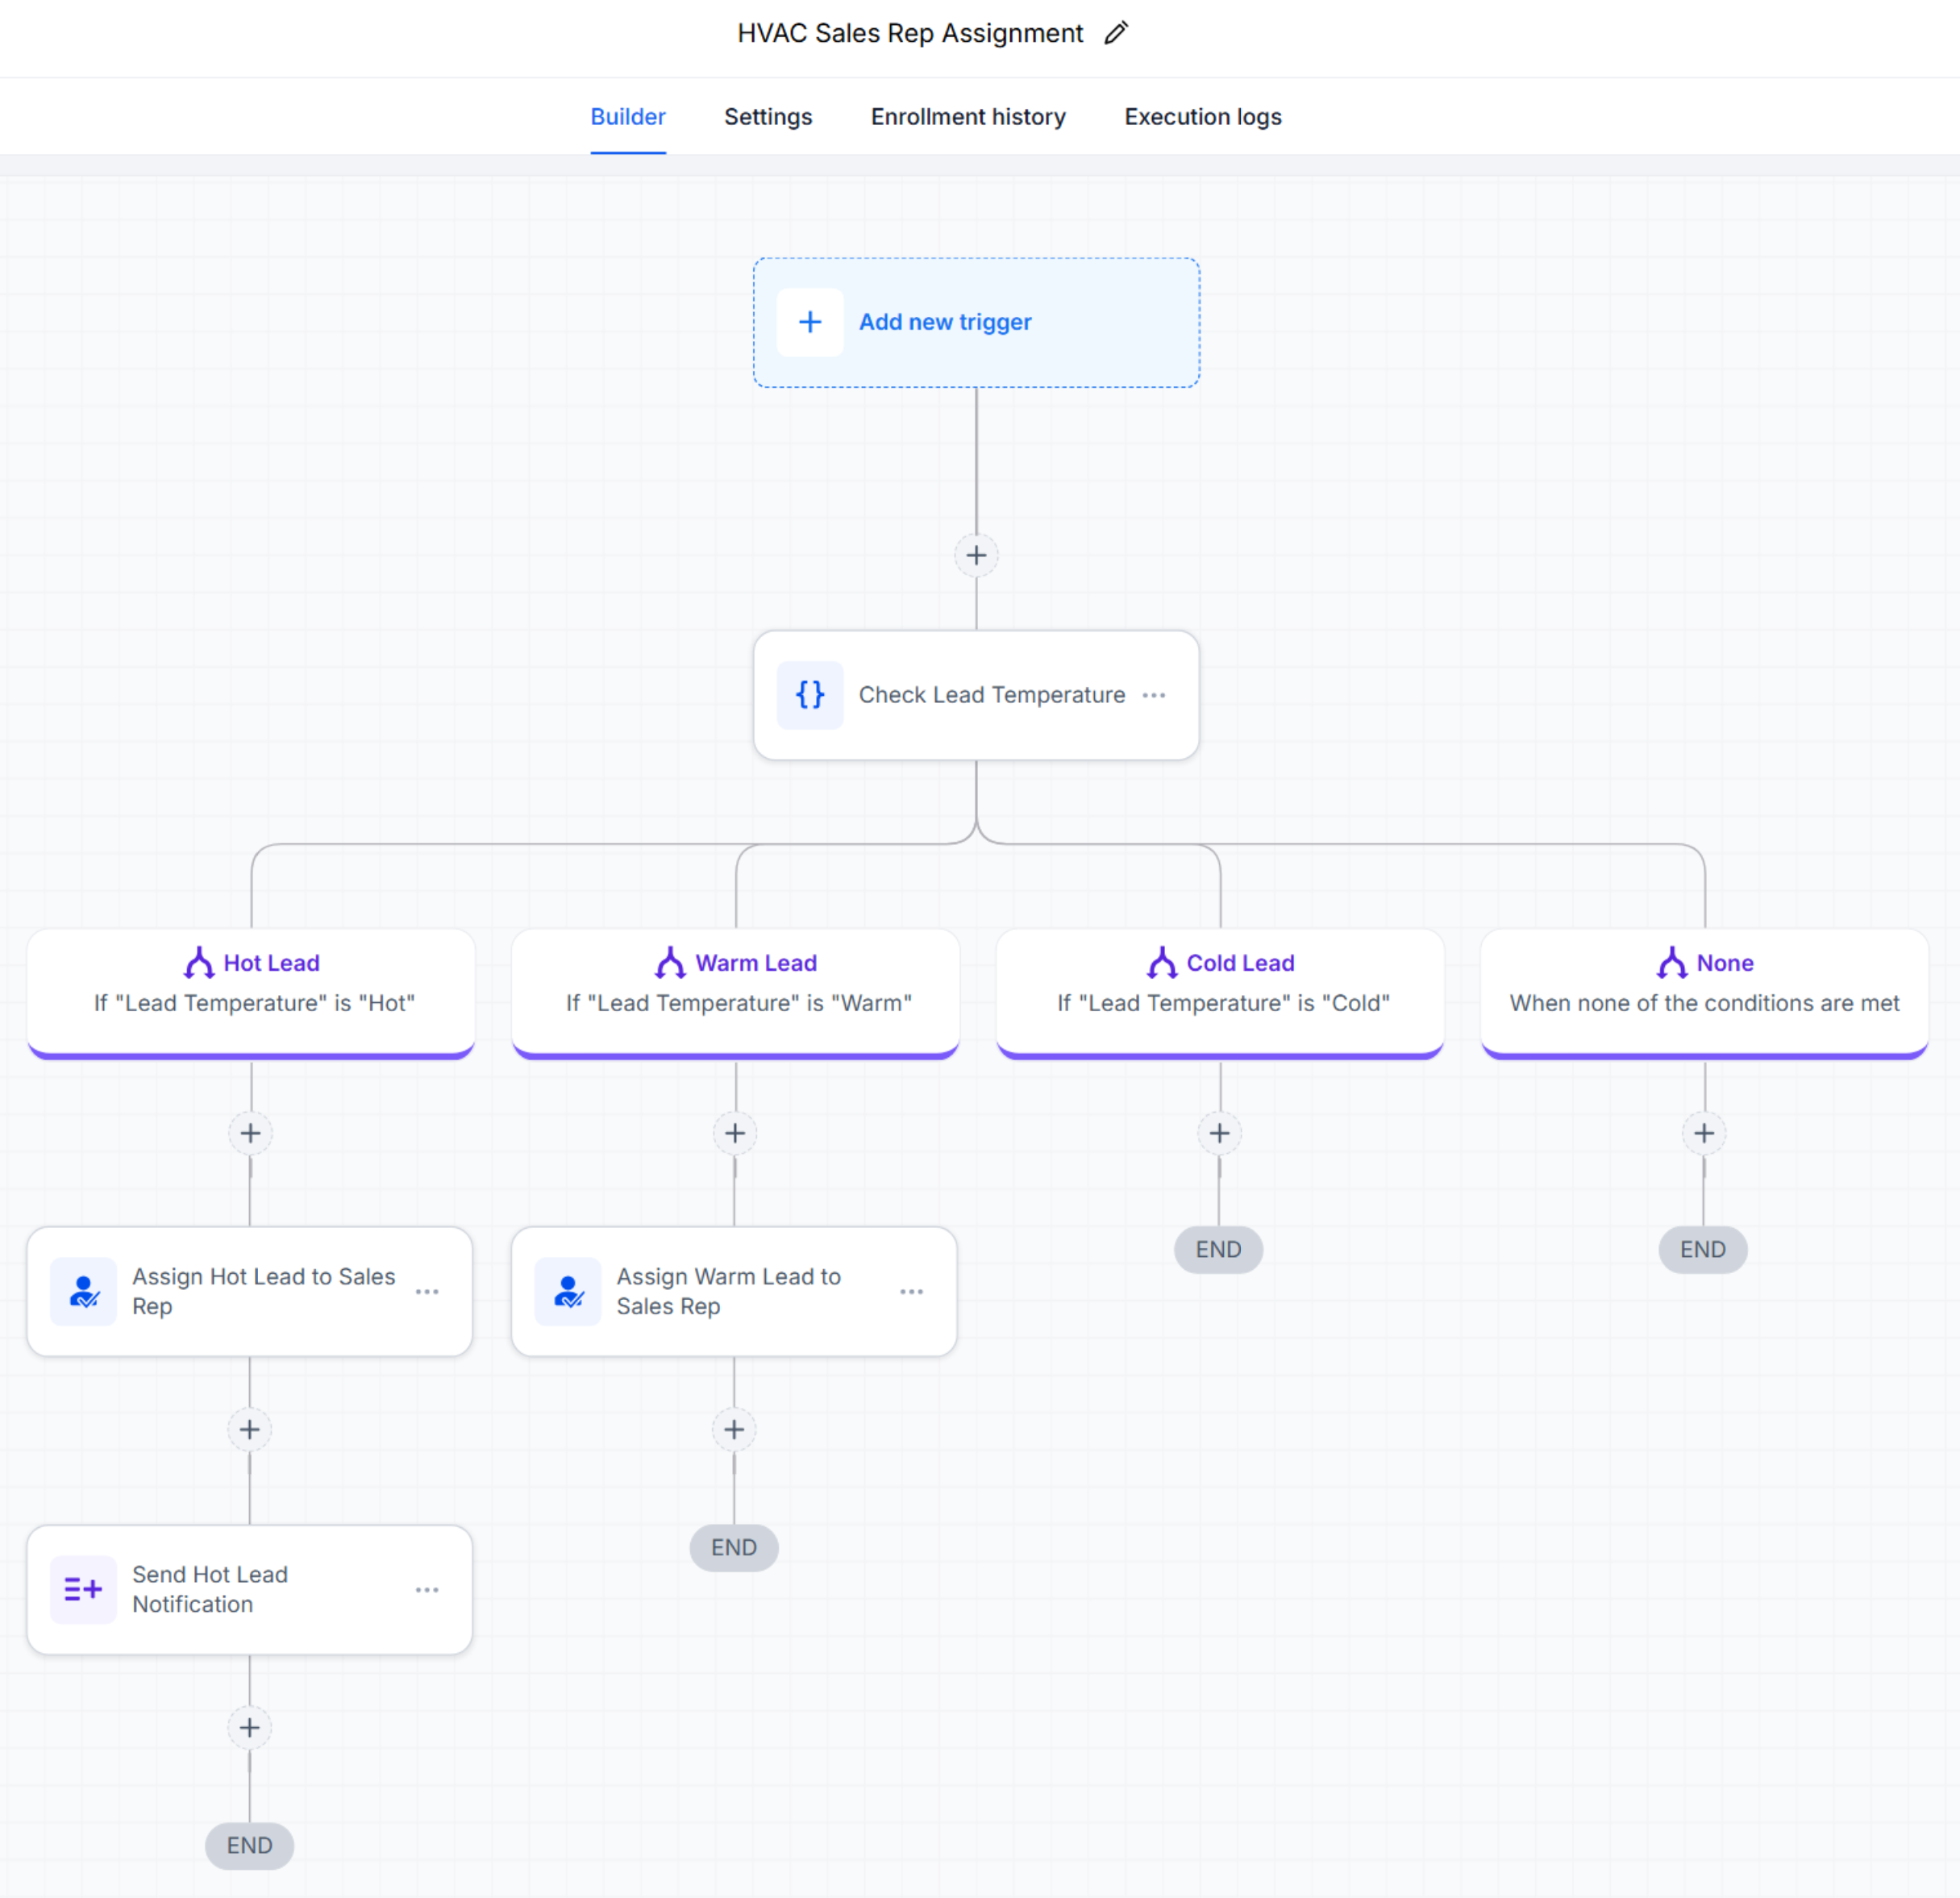Viewport: 1960px width, 1898px height.
Task: Add step under Warm Lead branch
Action: [735, 1133]
